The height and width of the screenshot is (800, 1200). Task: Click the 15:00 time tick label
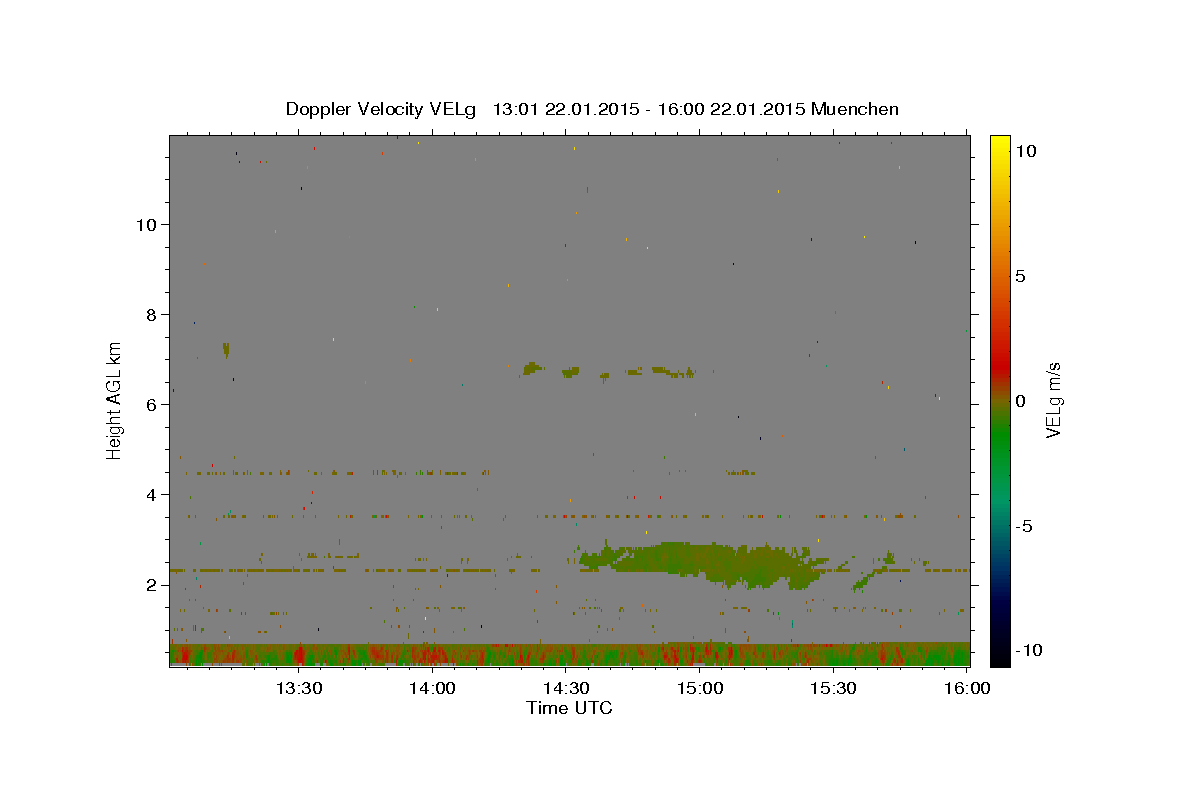coord(700,688)
